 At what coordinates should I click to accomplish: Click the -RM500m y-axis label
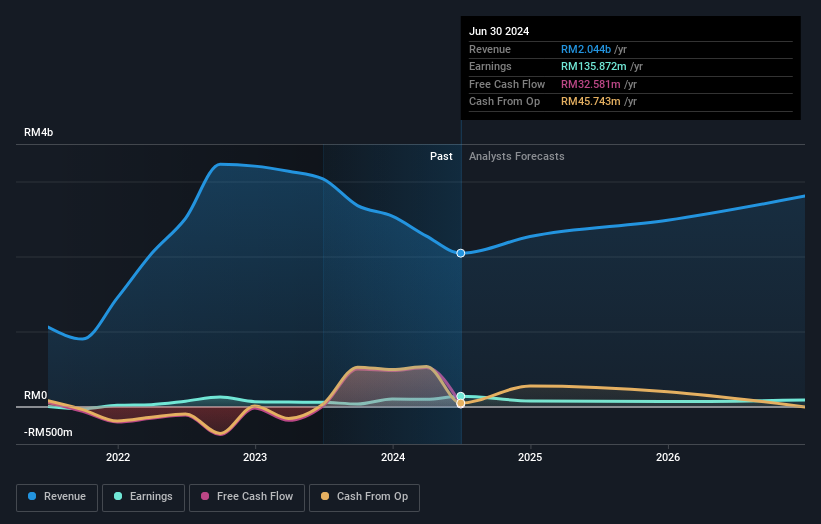(x=48, y=432)
